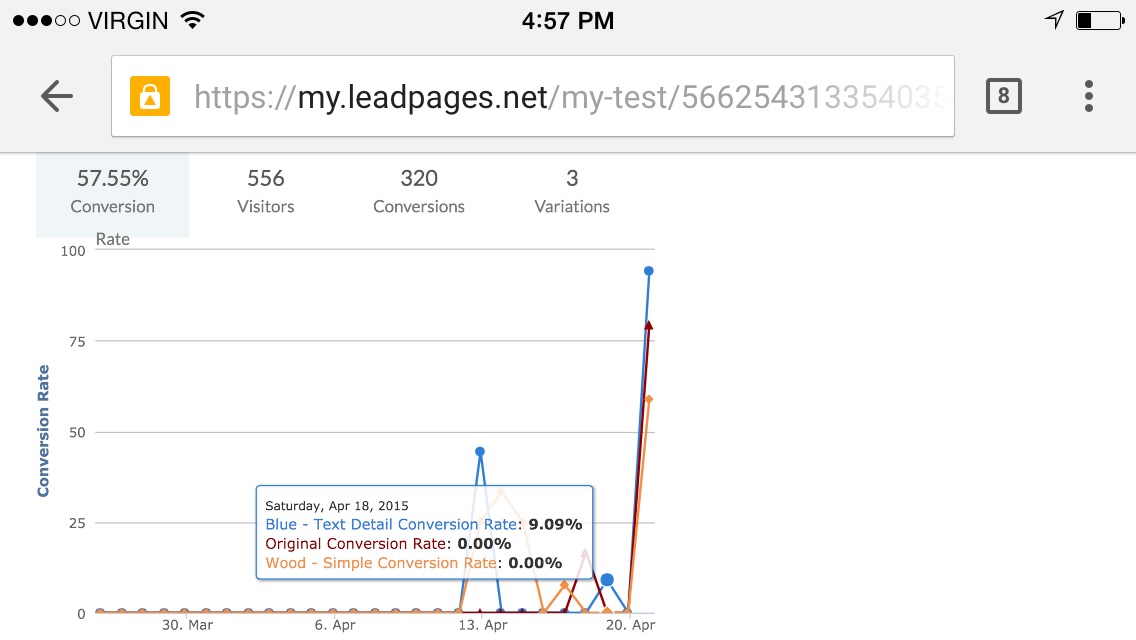The image size is (1136, 640).
Task: Click the Blue - Text Detail tooltip entry
Action: point(424,524)
